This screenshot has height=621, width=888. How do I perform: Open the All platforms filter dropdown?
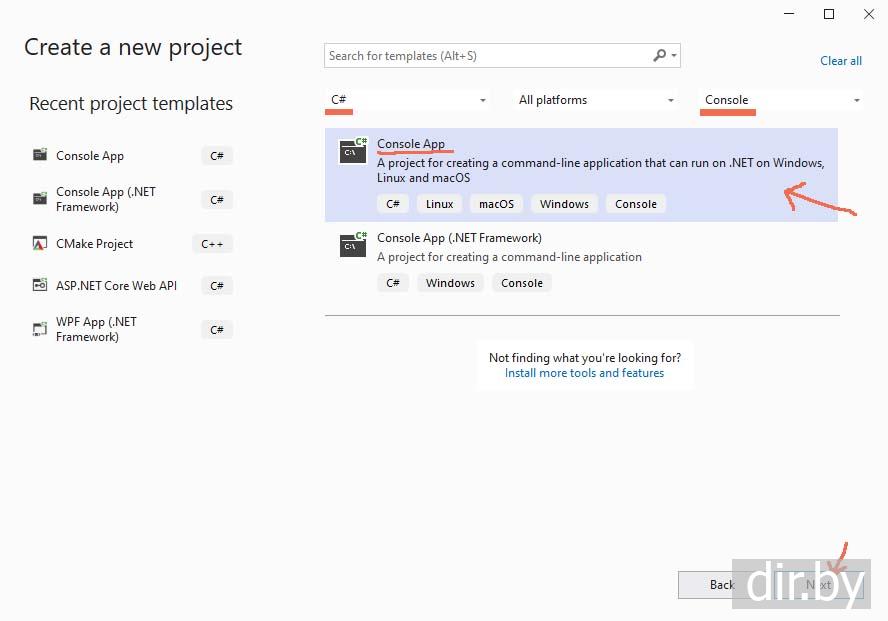click(x=596, y=100)
